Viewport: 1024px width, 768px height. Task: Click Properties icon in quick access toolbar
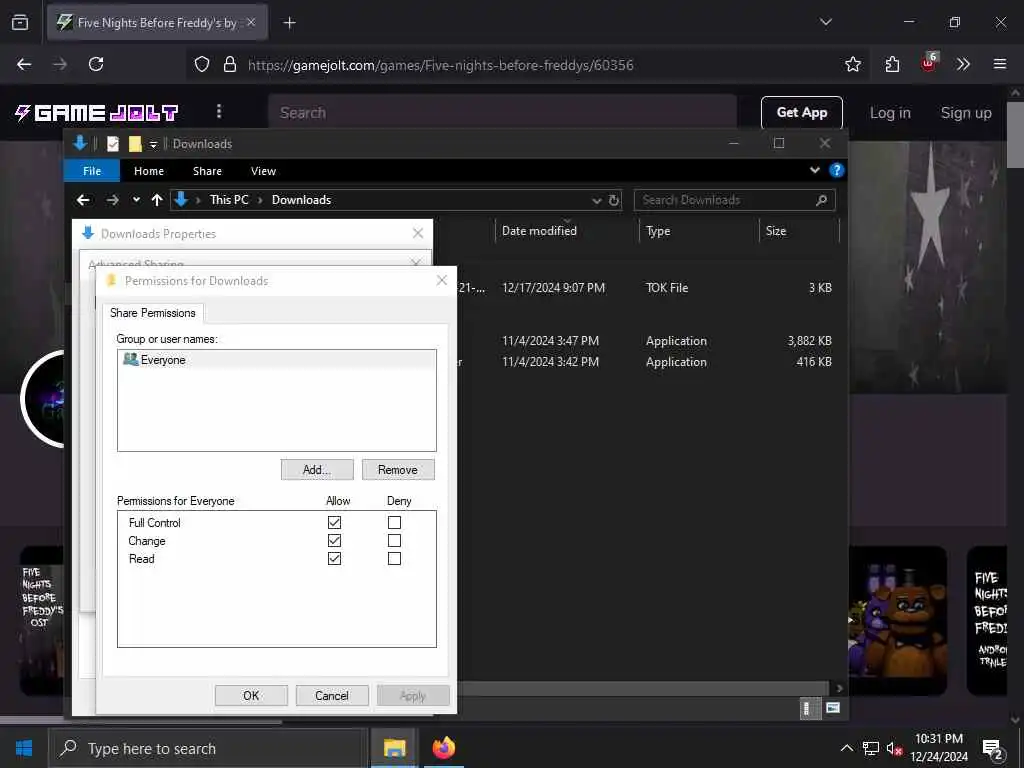(113, 144)
